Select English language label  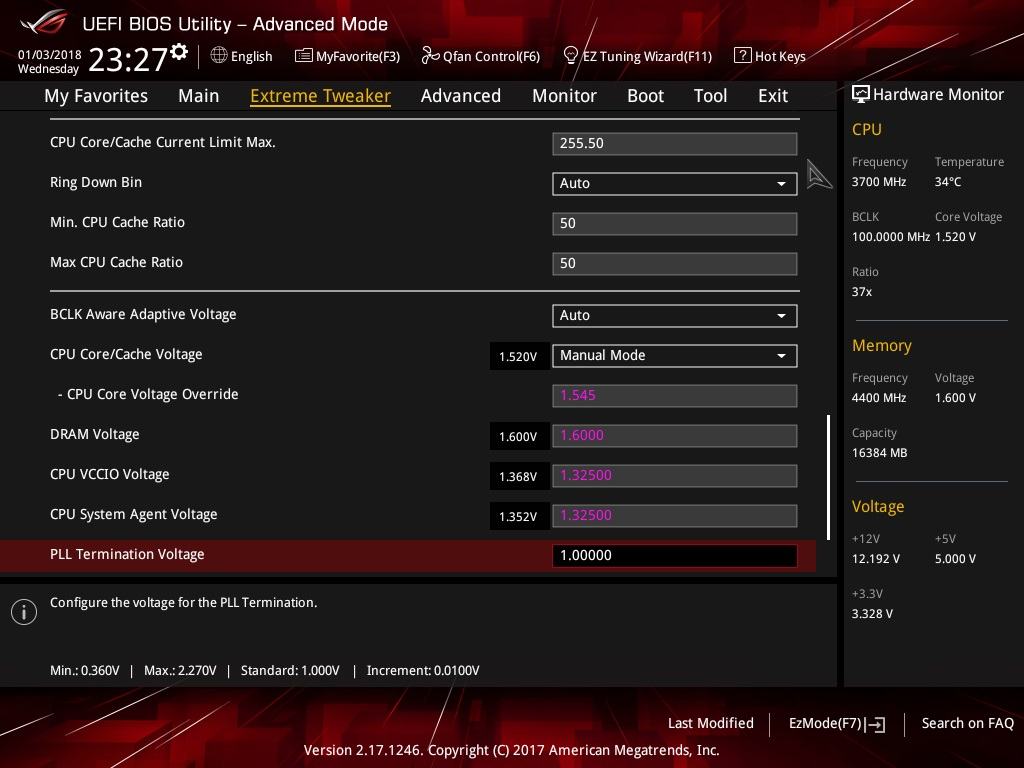251,56
